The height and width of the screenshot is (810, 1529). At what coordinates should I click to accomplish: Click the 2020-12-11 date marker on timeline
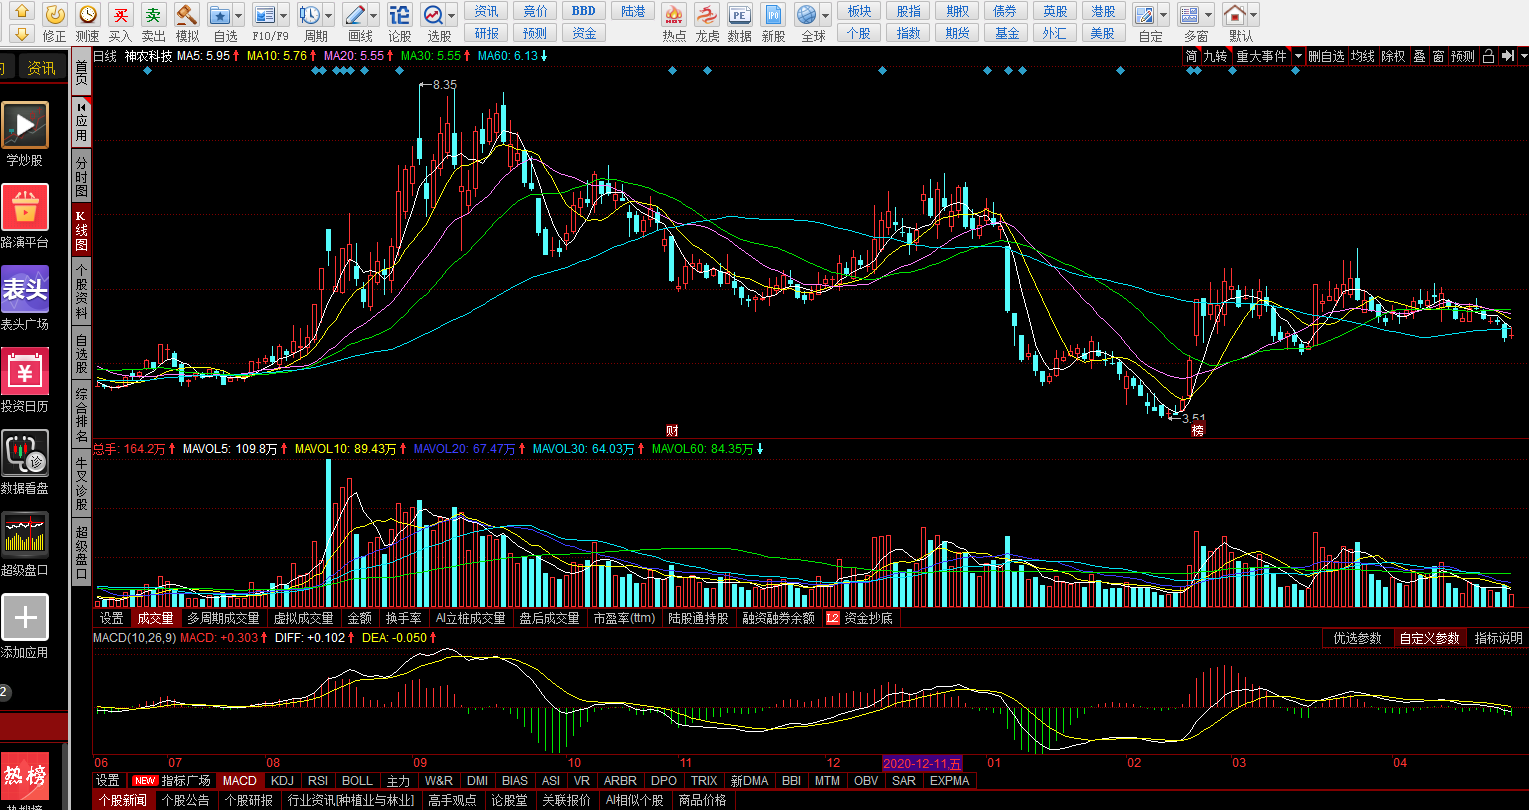pyautogui.click(x=921, y=763)
